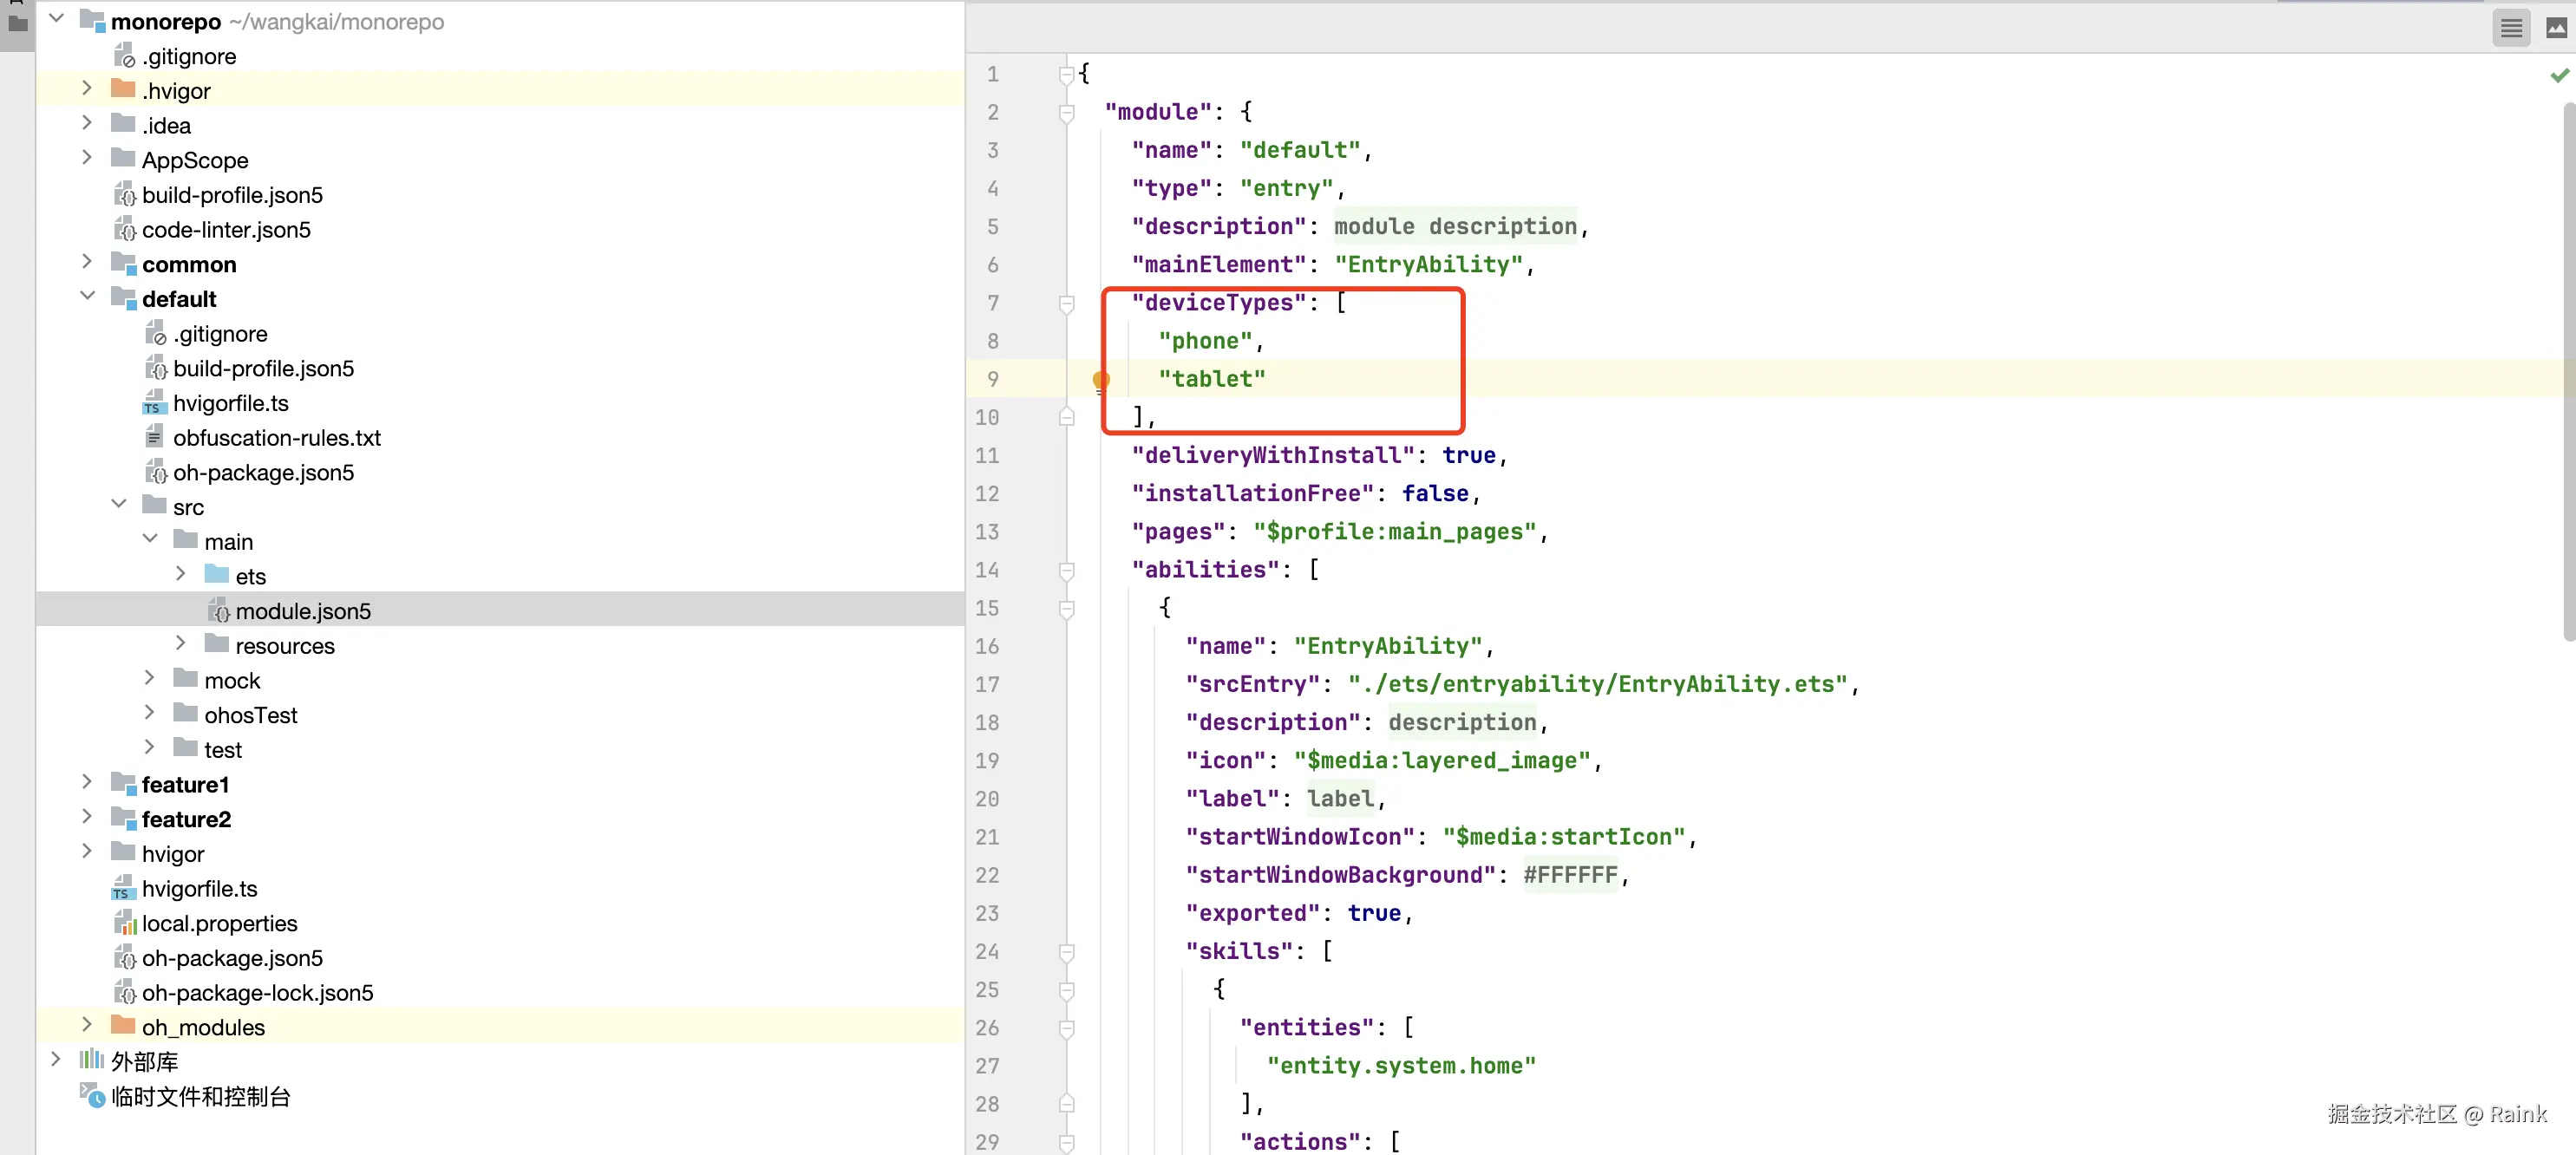Toggle fold marker for abilities array on line 14
Screen dimensions: 2576x1155
click(1066, 570)
